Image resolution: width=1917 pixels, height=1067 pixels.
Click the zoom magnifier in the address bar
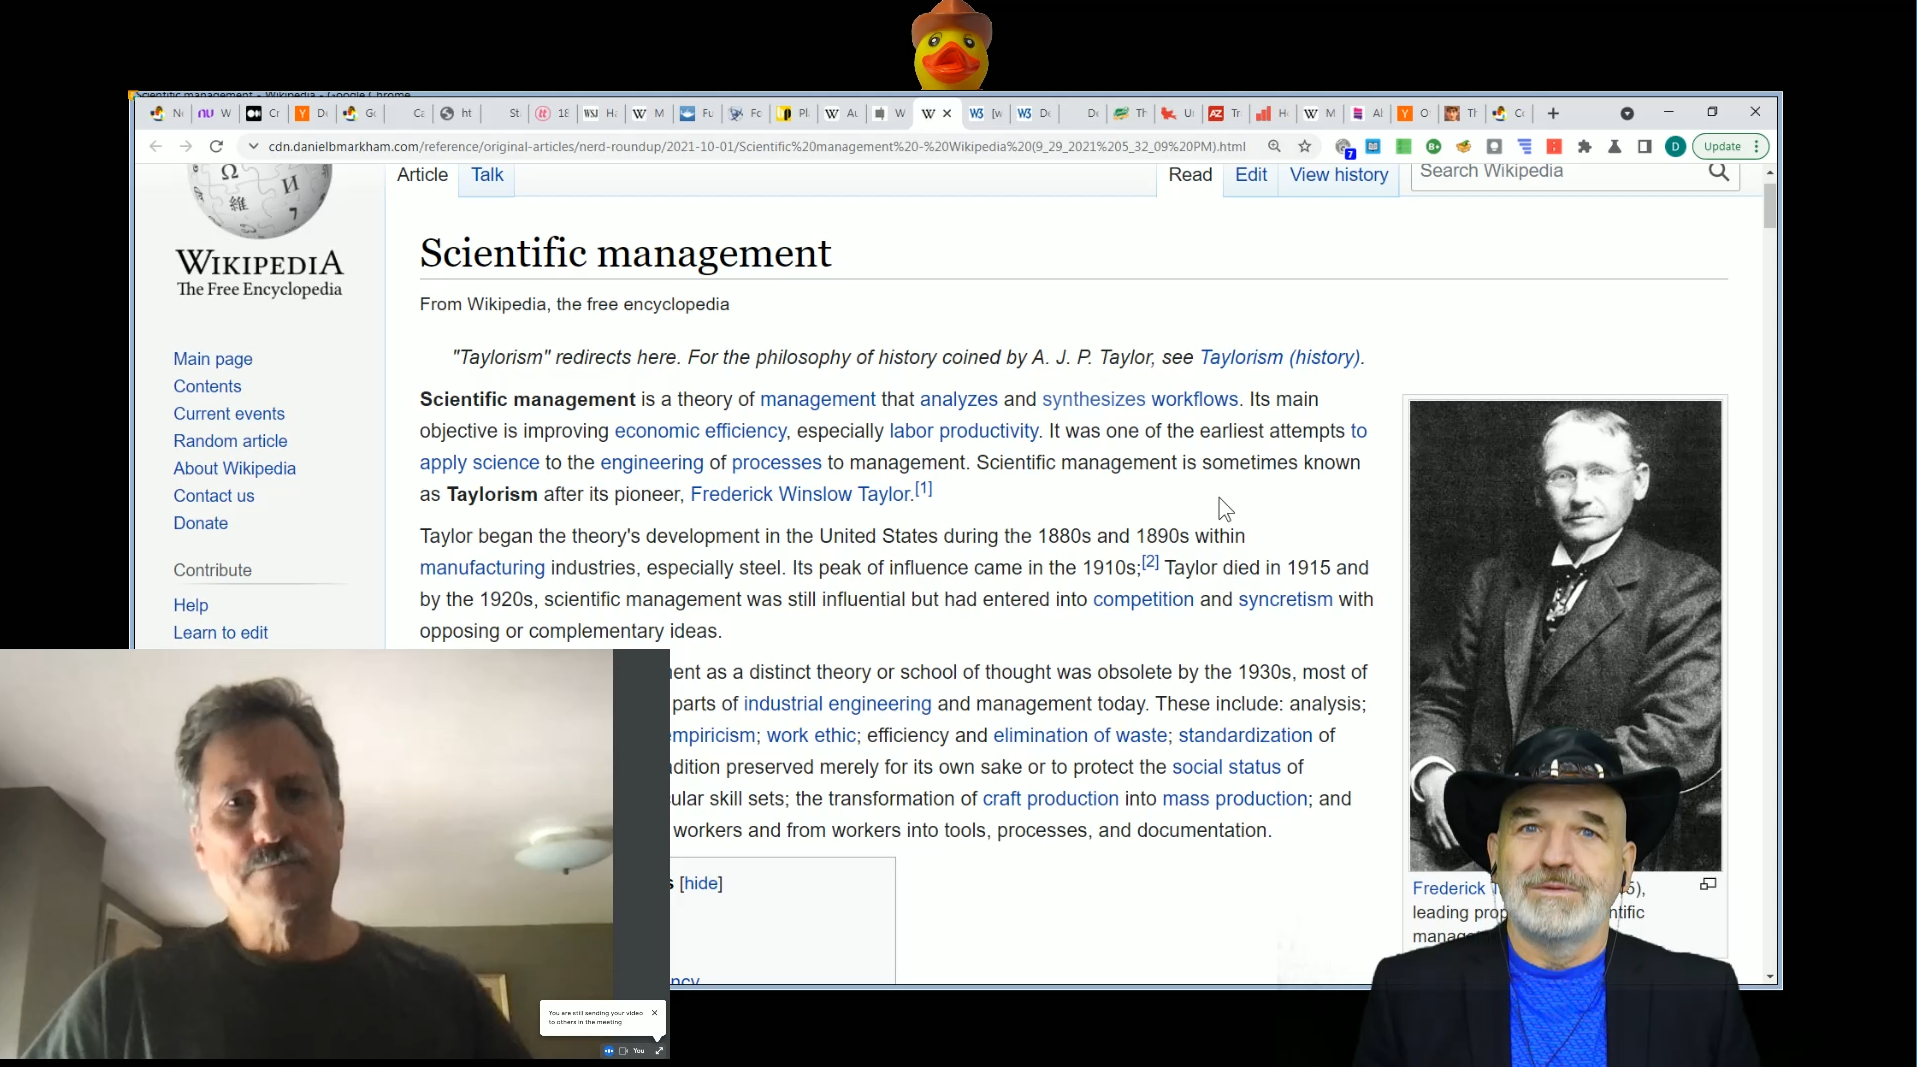(x=1274, y=146)
